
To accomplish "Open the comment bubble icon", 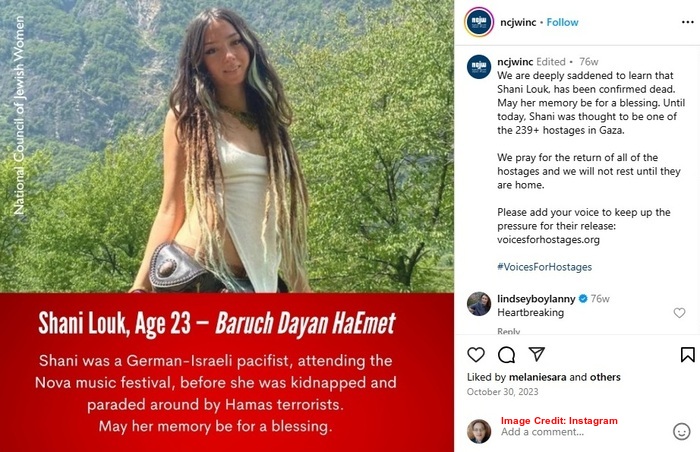I will [x=506, y=355].
